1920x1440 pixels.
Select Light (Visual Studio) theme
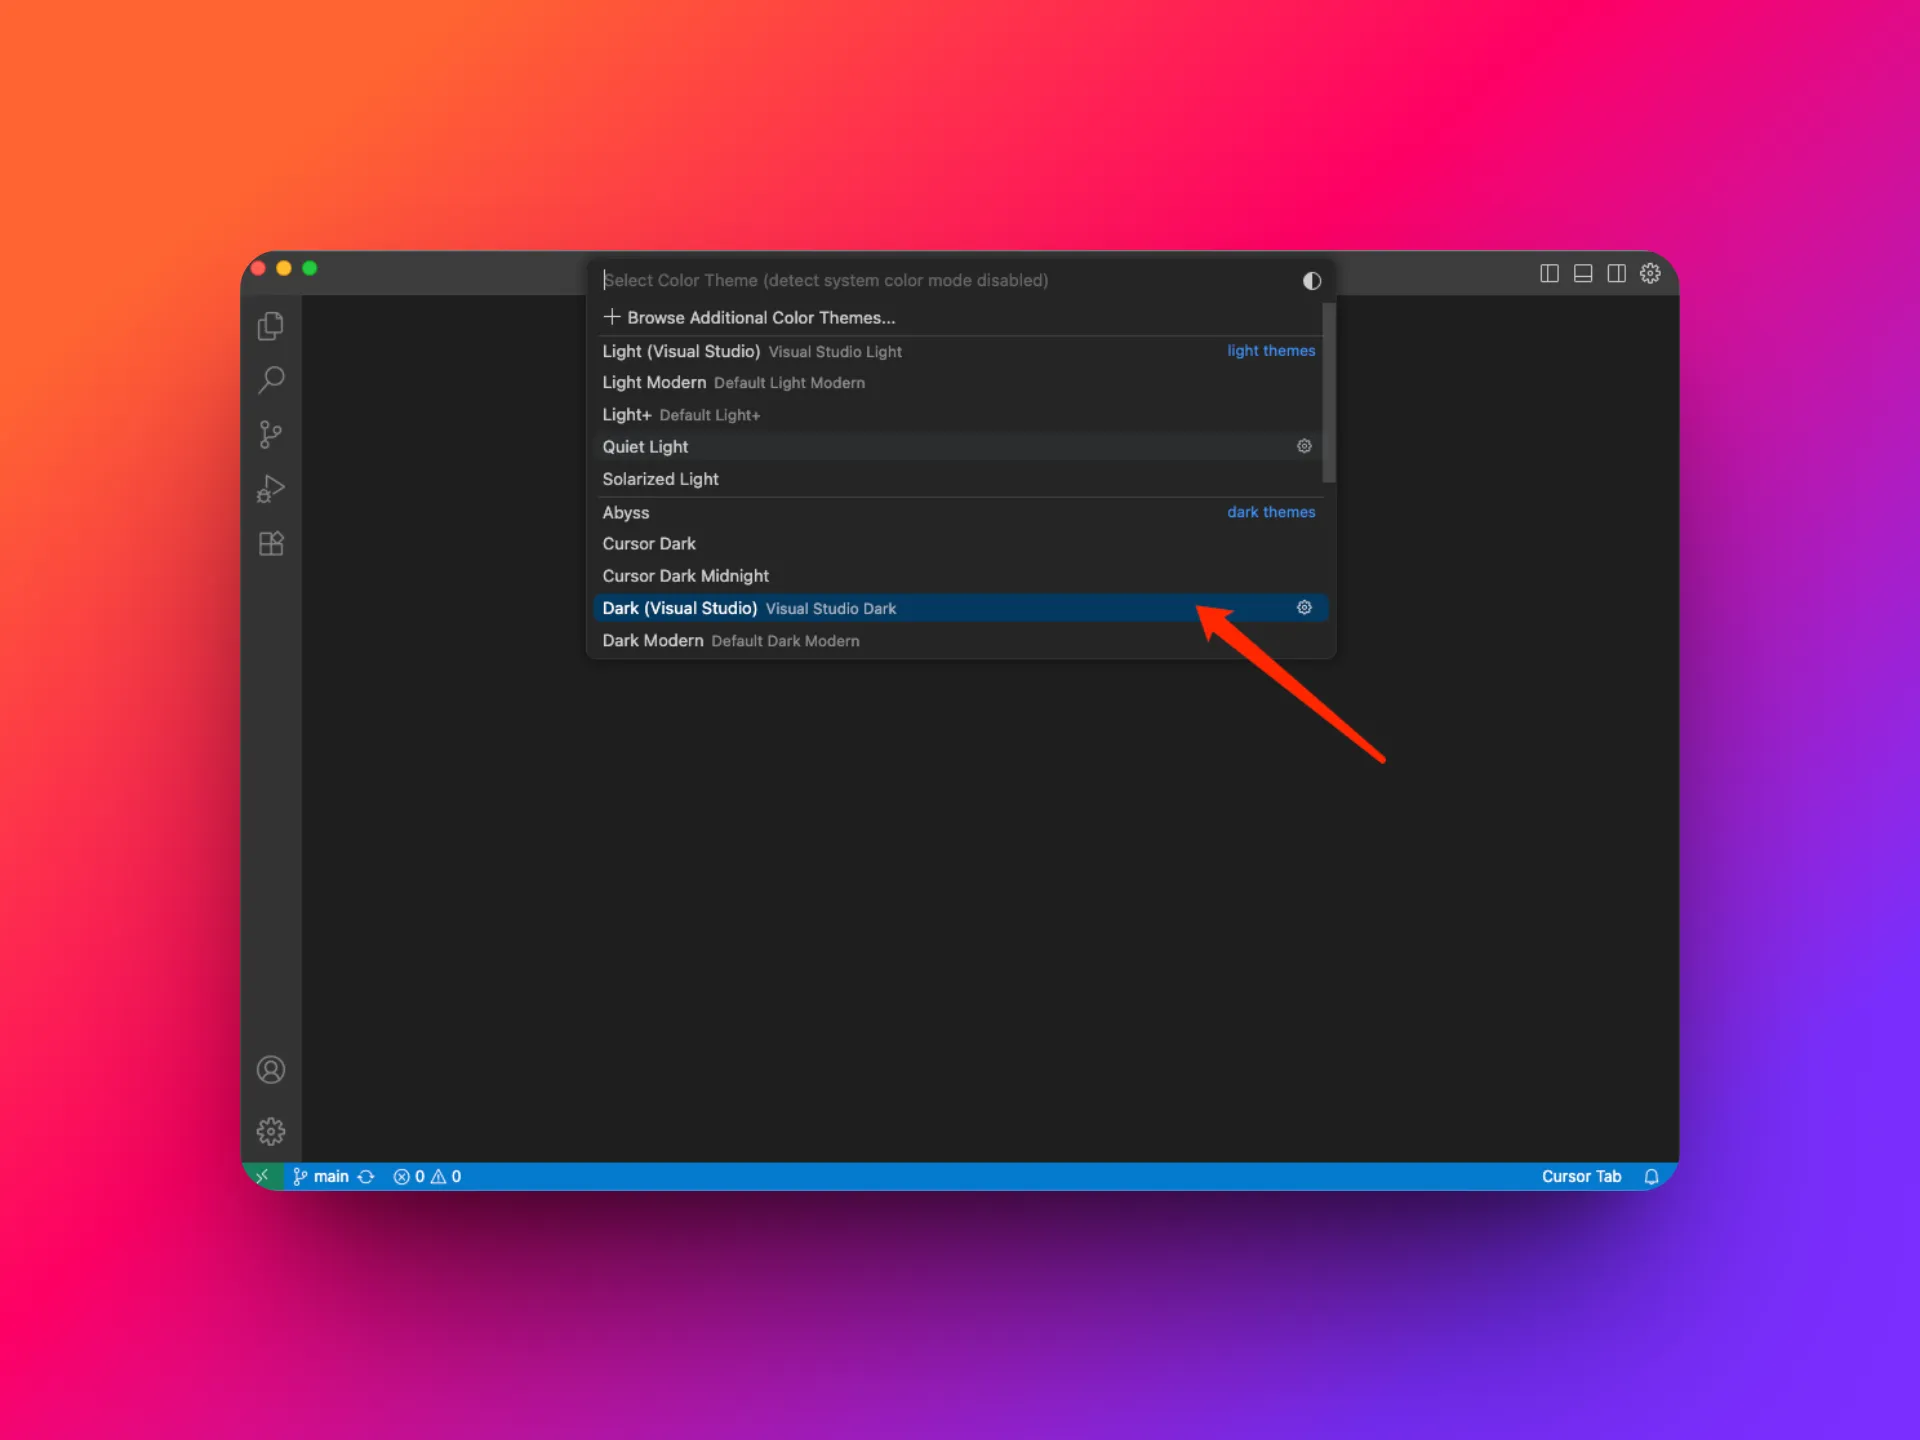pos(960,351)
